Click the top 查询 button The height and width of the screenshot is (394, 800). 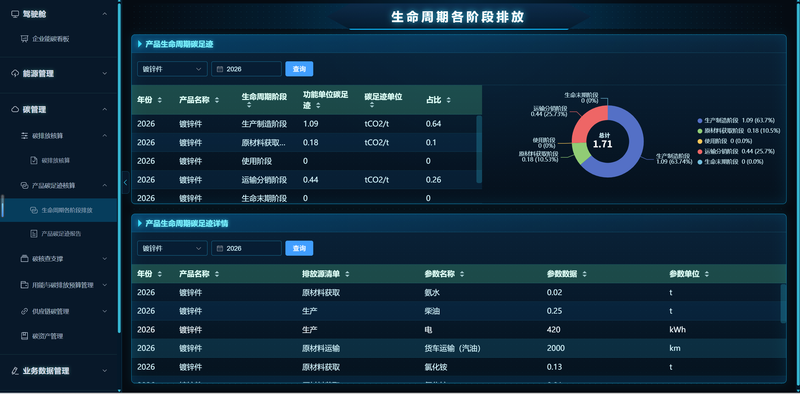pyautogui.click(x=299, y=69)
